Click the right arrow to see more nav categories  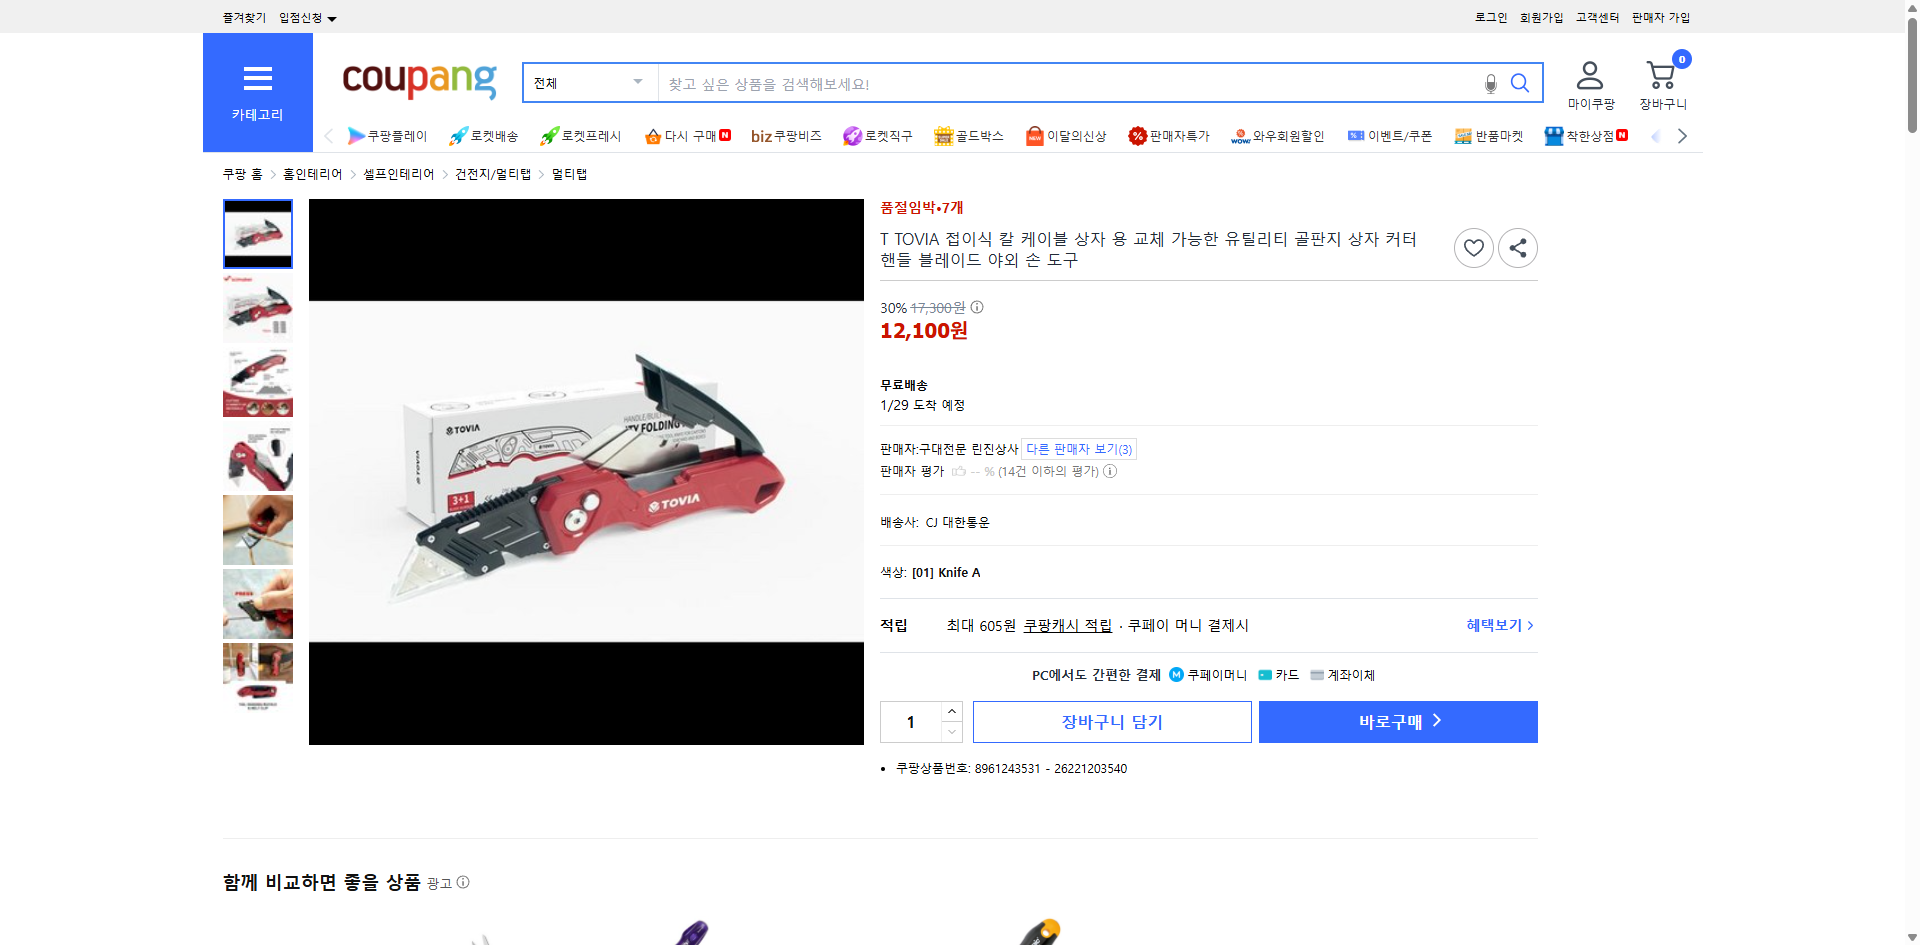1682,135
